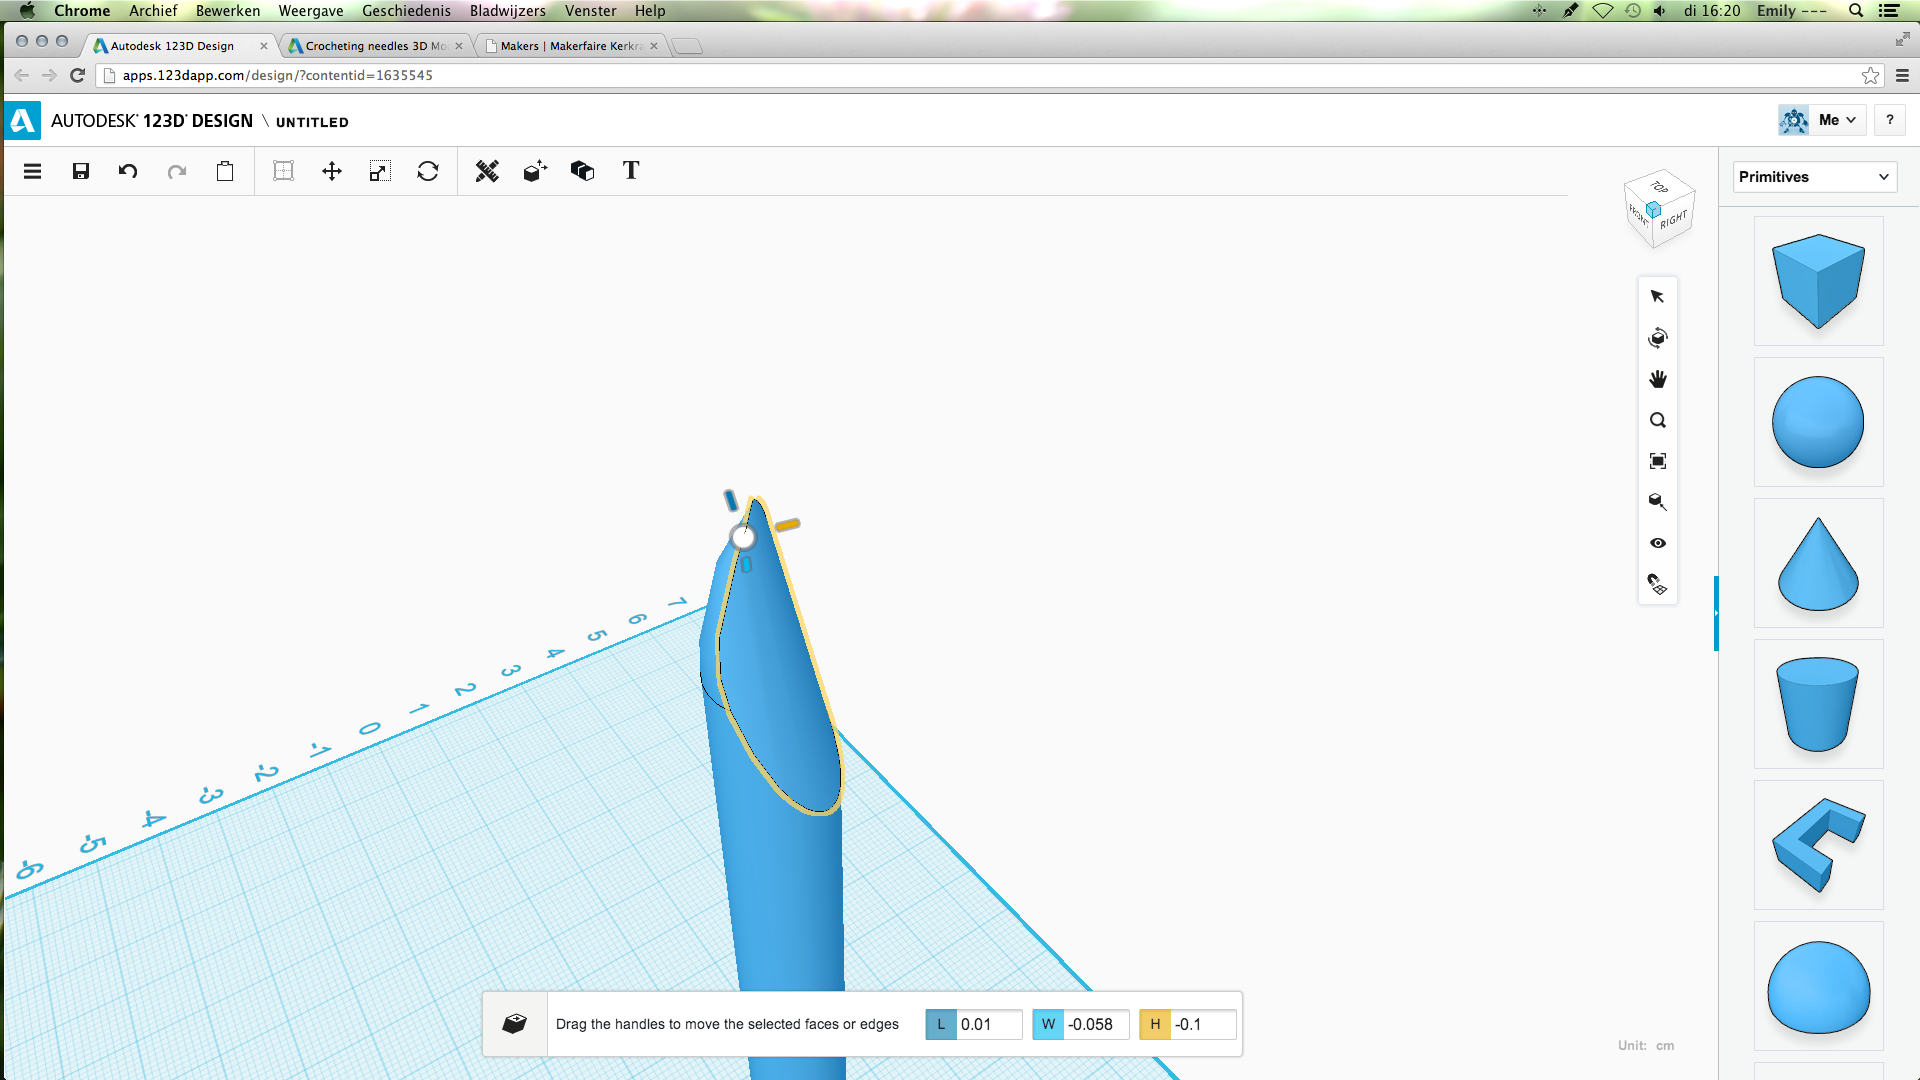This screenshot has width=1920, height=1080.
Task: Click the Undo button
Action: 128,171
